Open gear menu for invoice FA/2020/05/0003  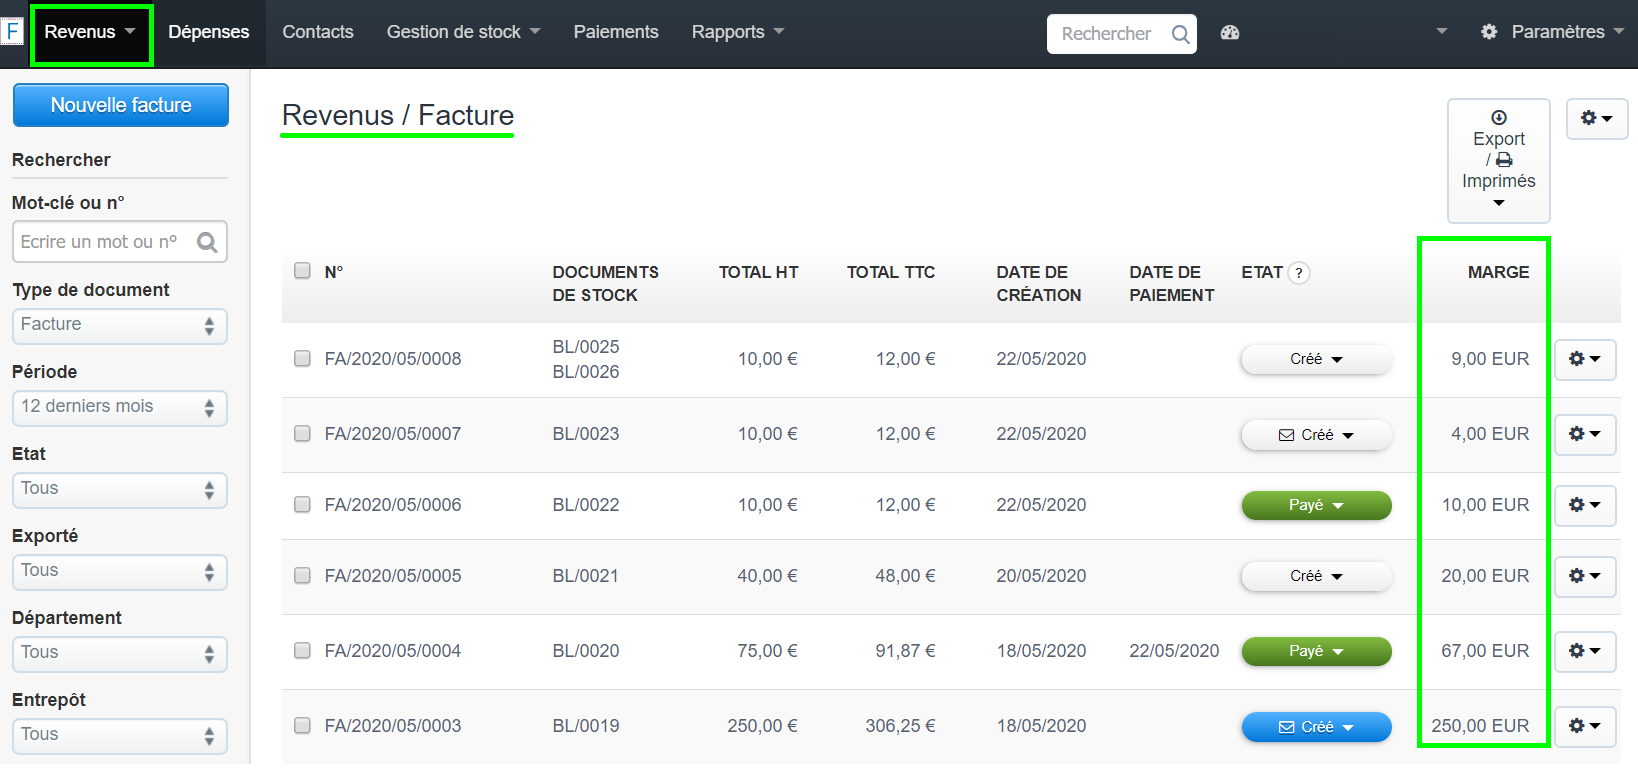coord(1584,726)
